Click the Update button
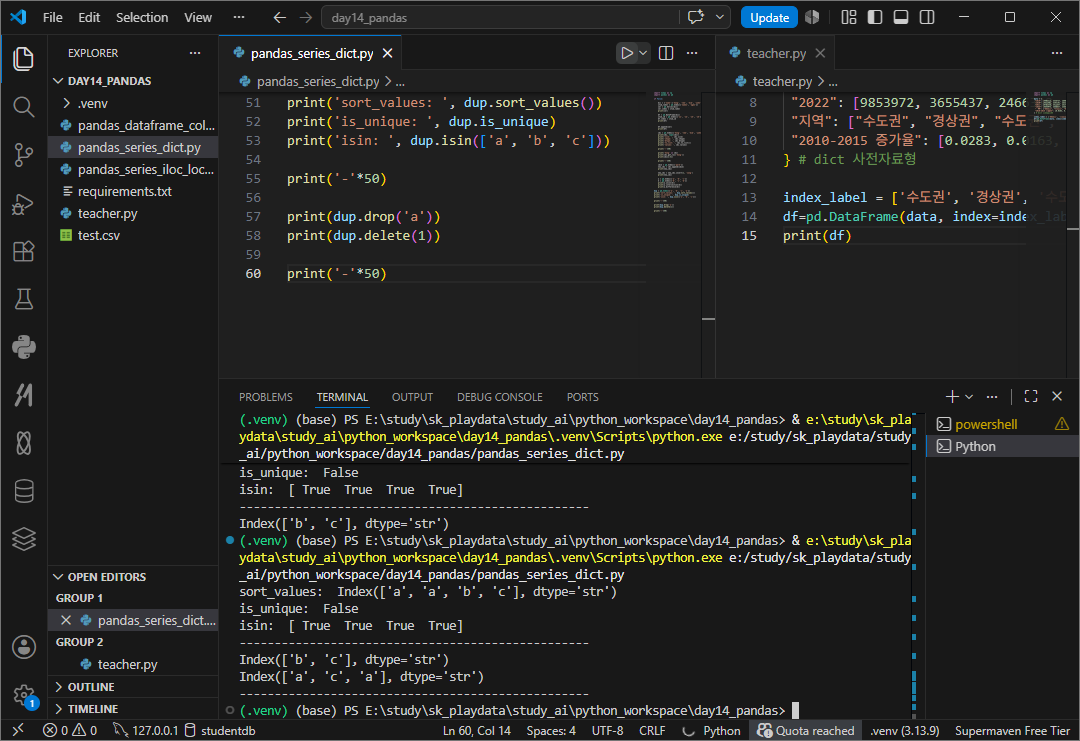Viewport: 1080px width, 741px height. point(769,17)
